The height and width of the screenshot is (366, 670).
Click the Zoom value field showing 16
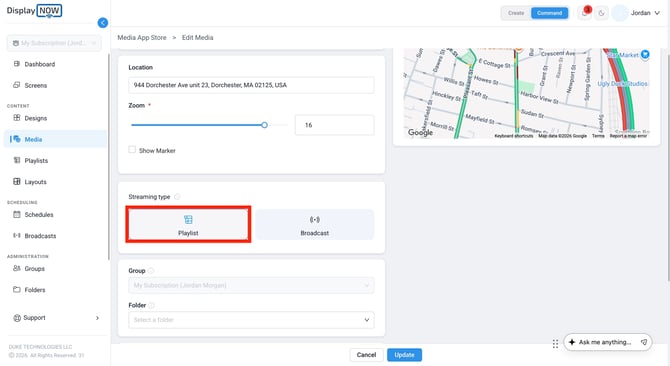click(335, 125)
